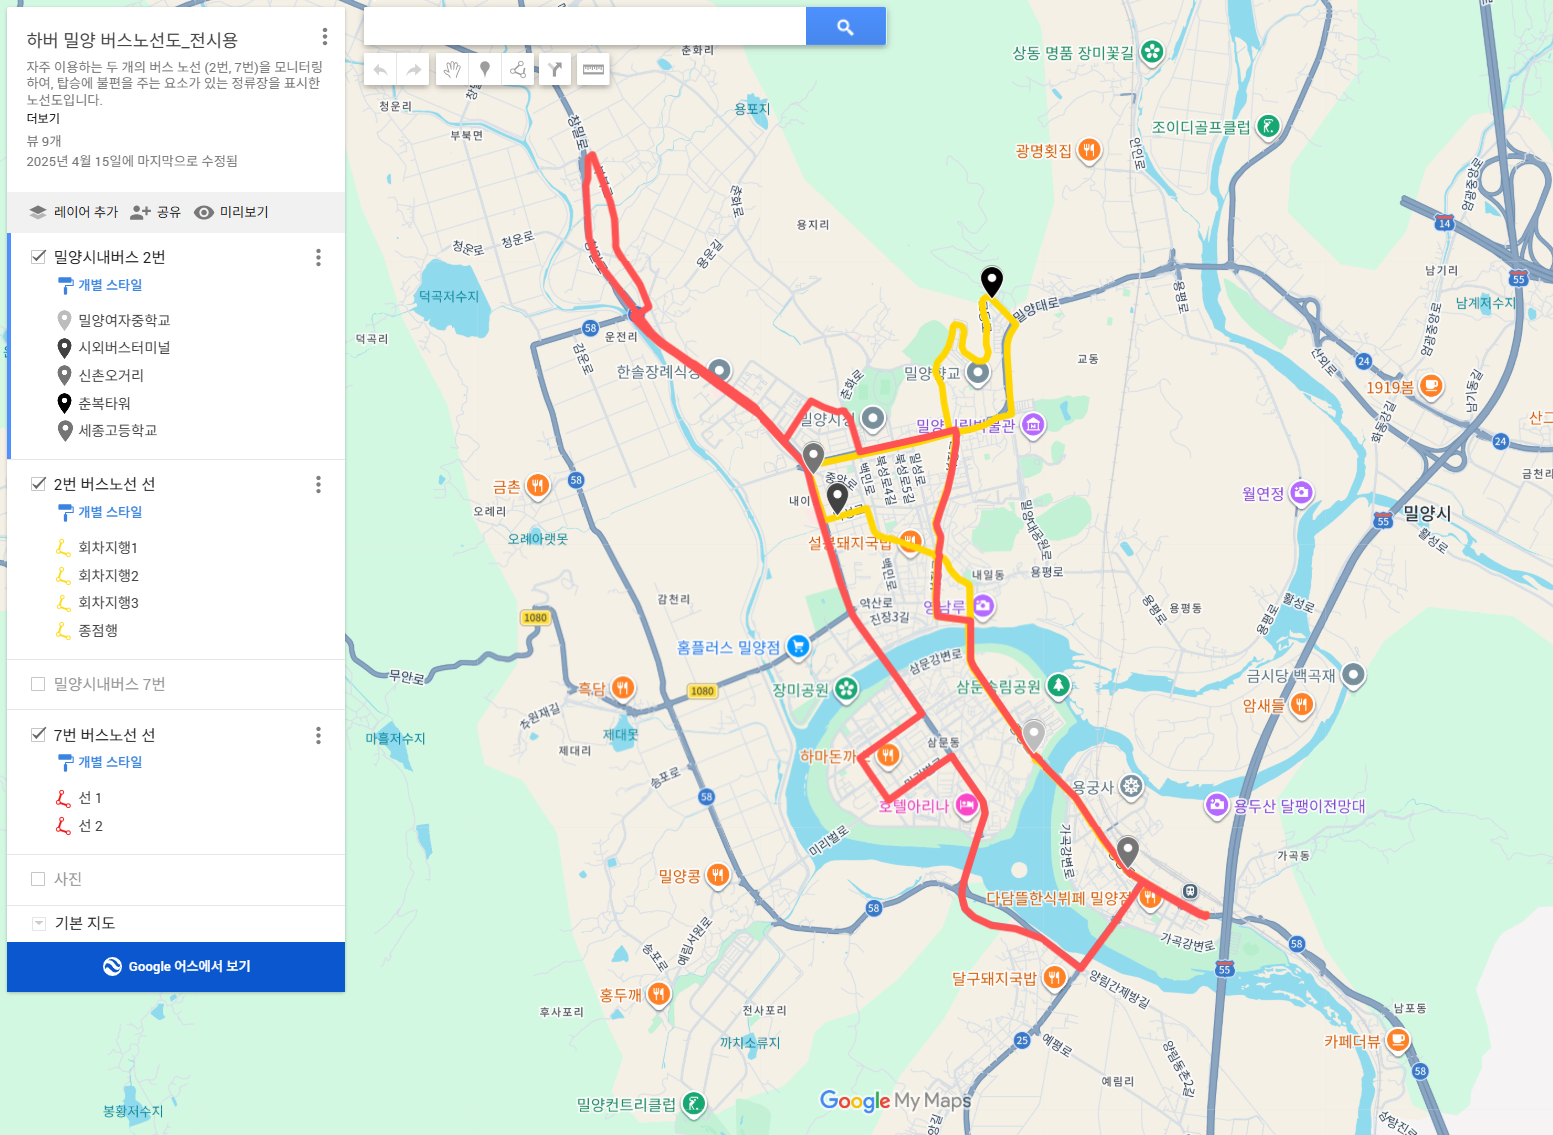Click the 홈플러스 밀양점 shopping icon
Image resolution: width=1553 pixels, height=1135 pixels.
pyautogui.click(x=797, y=647)
